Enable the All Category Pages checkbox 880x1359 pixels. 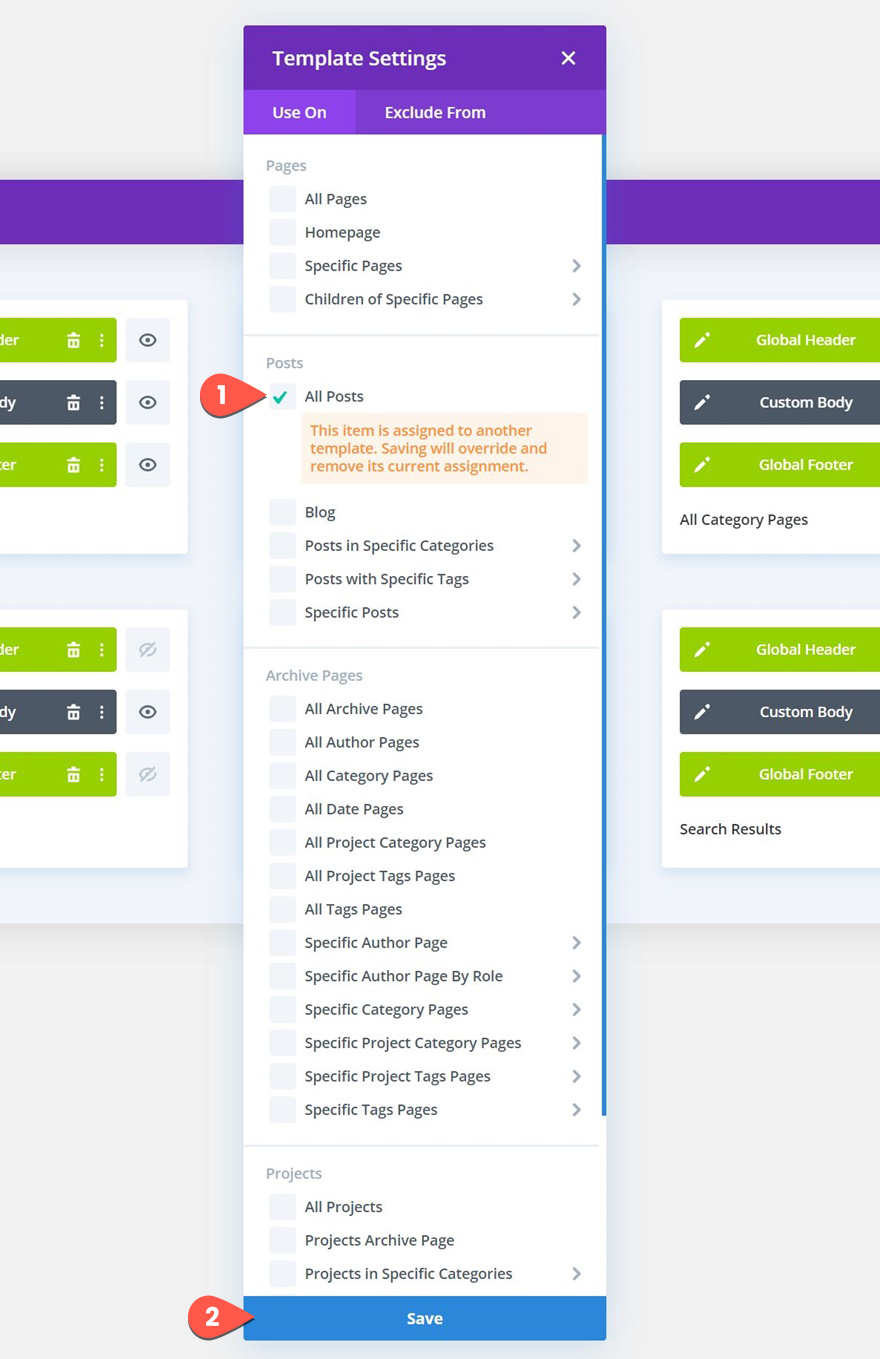(x=282, y=776)
